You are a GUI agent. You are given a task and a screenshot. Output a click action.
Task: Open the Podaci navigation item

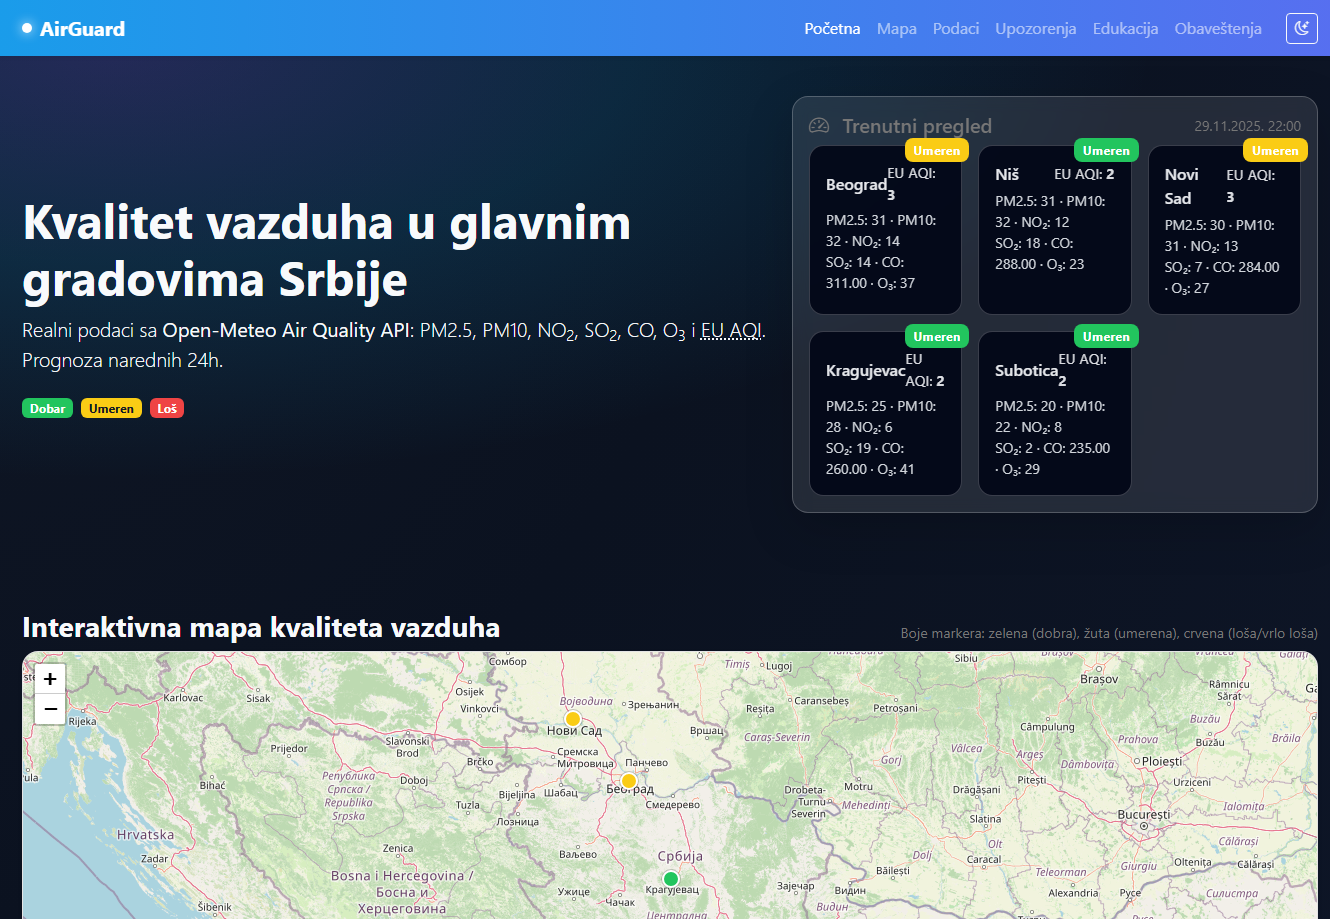(x=956, y=28)
